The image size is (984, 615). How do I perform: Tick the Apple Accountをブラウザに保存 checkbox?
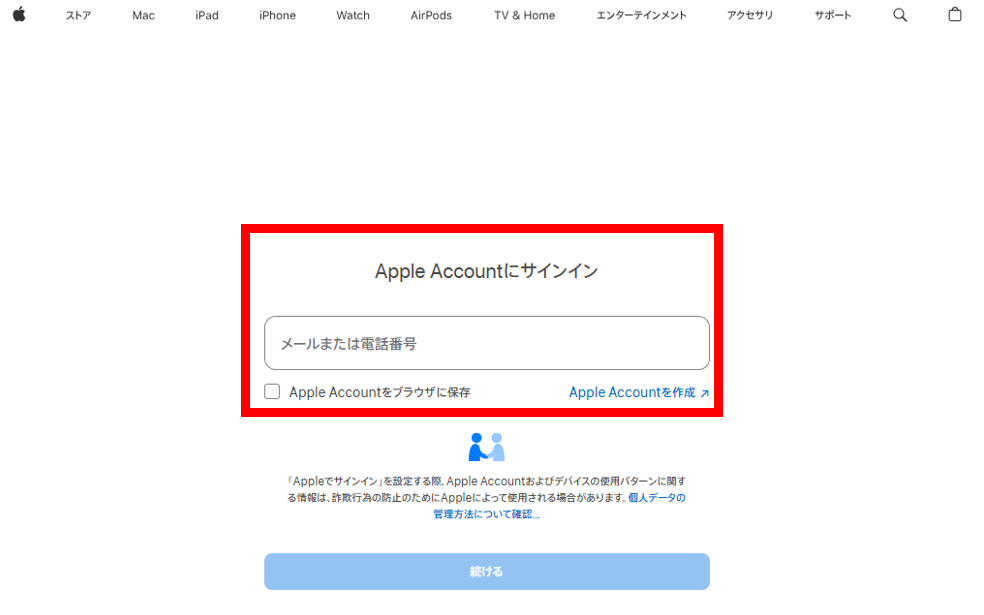point(272,392)
